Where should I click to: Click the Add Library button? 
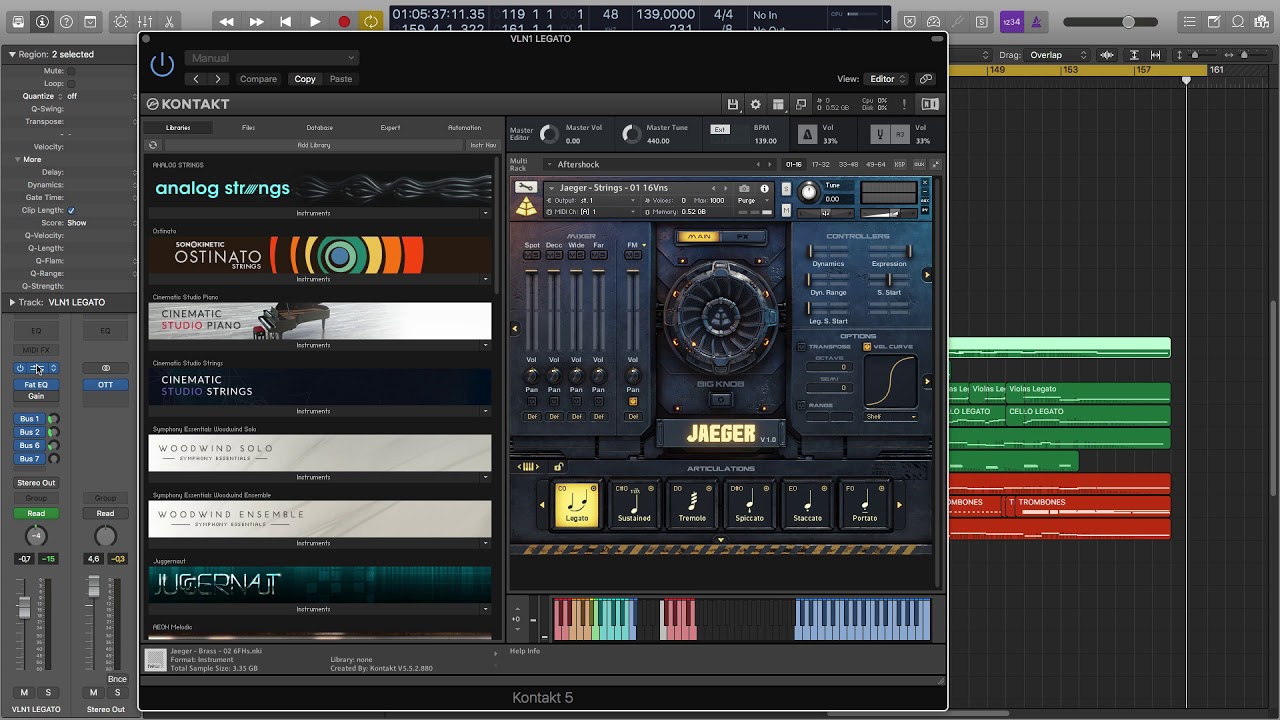pyautogui.click(x=314, y=145)
